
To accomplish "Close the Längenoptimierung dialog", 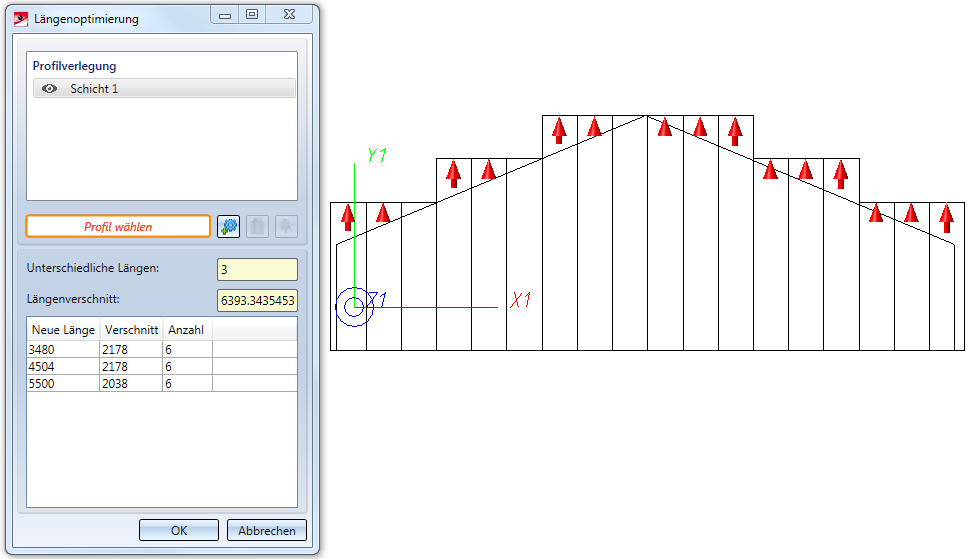I will [x=289, y=15].
